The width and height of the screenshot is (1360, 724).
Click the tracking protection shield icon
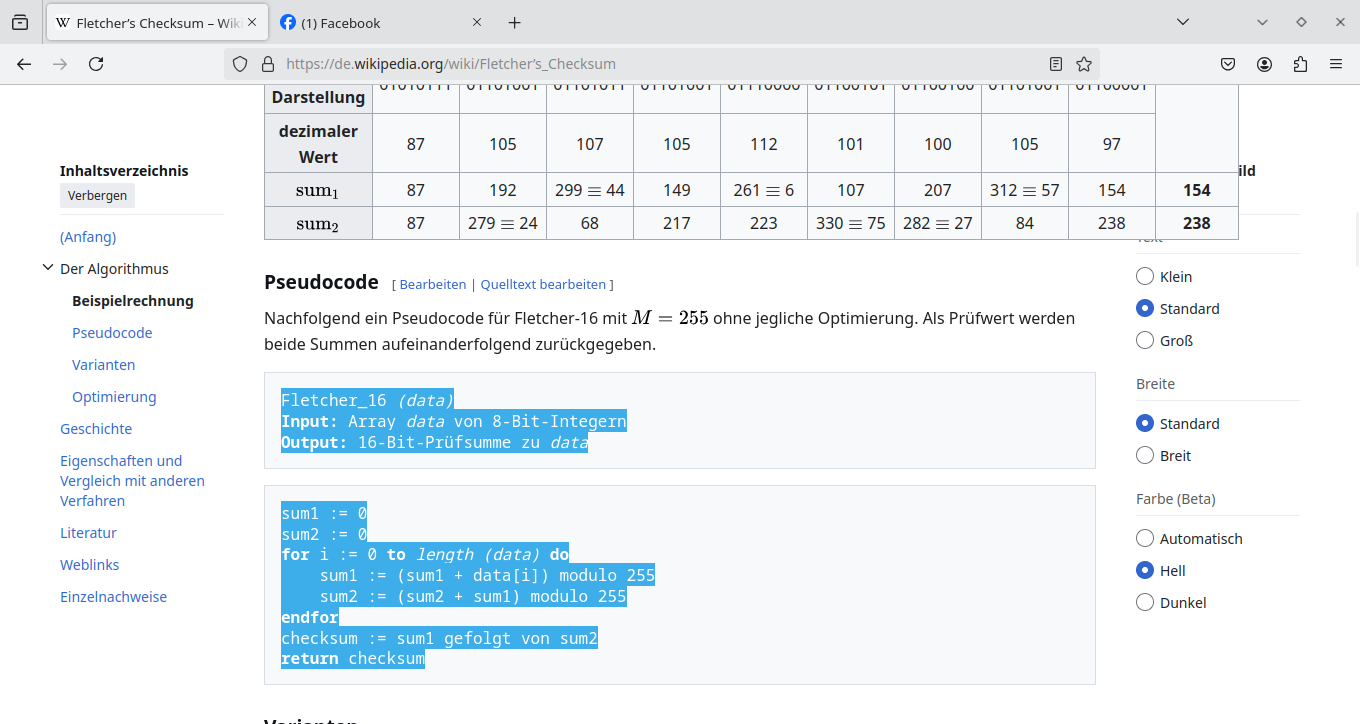click(239, 63)
